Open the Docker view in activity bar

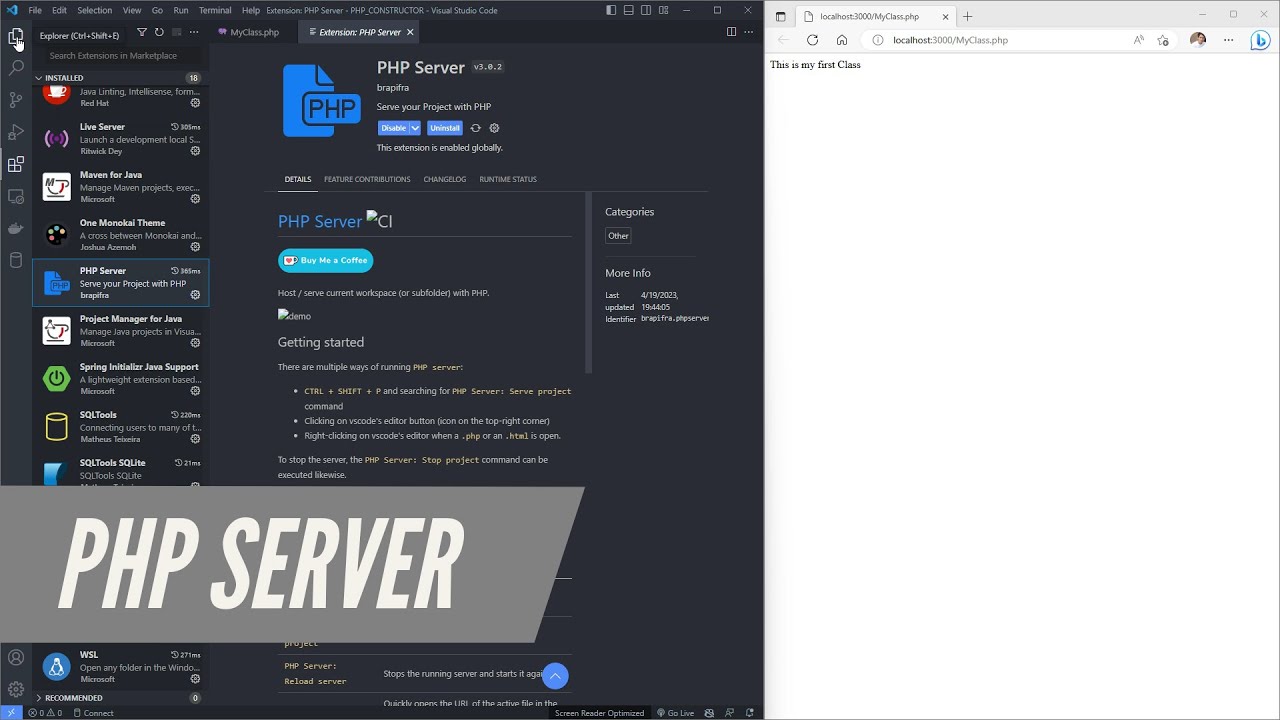click(16, 228)
